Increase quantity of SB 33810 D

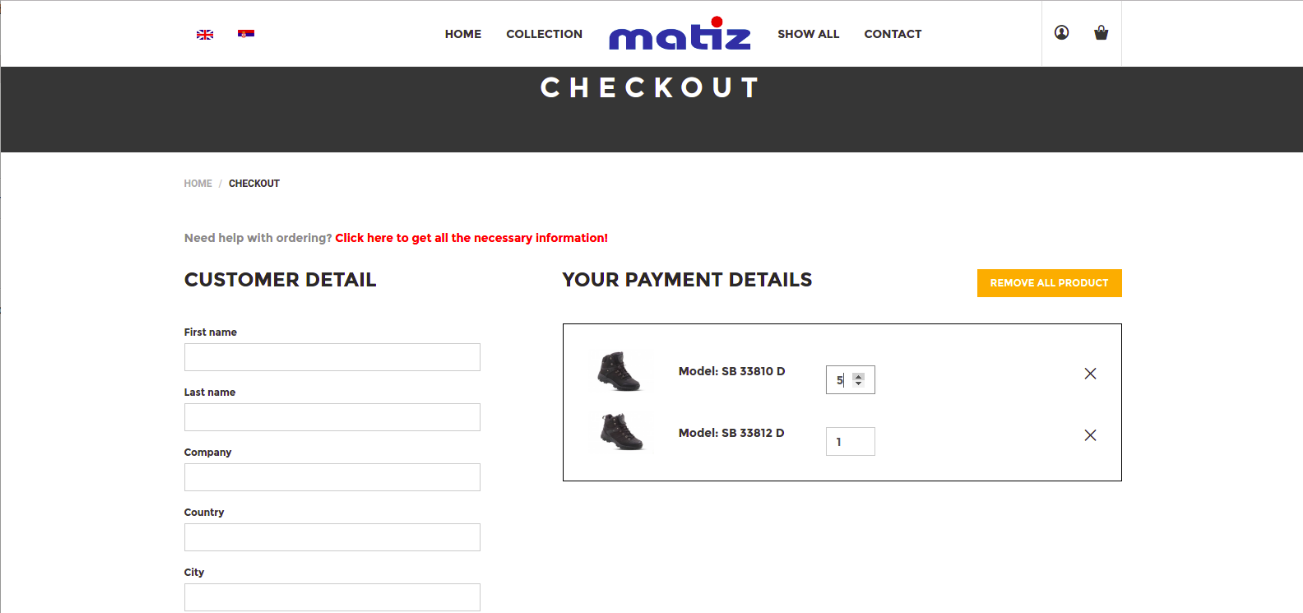(x=858, y=375)
